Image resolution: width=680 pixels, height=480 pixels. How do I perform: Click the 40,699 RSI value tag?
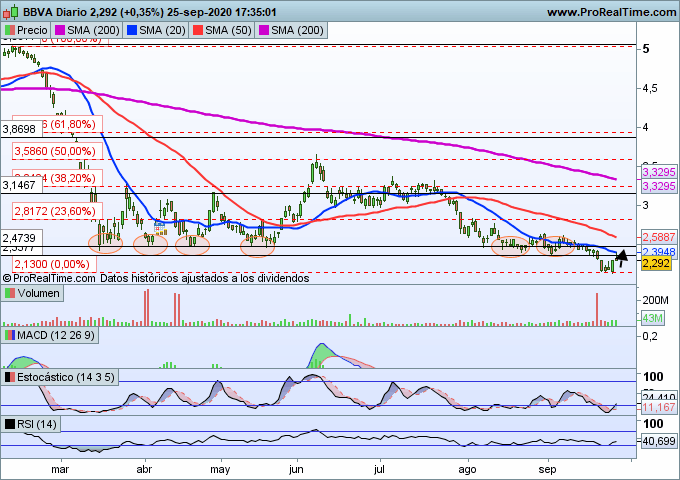click(x=658, y=441)
